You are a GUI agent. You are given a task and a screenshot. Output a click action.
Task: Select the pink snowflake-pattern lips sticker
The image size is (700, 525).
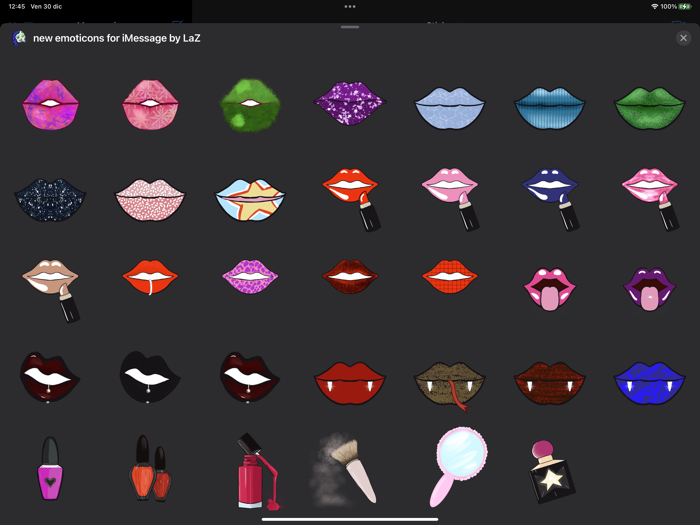(150, 105)
